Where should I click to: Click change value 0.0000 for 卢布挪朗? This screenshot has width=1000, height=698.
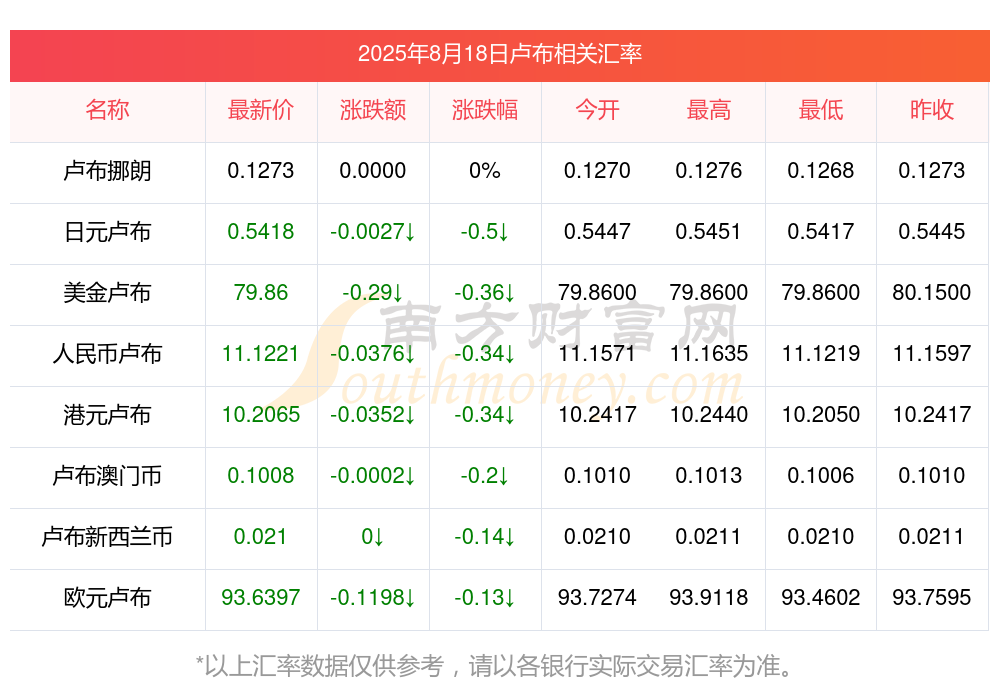coord(373,170)
